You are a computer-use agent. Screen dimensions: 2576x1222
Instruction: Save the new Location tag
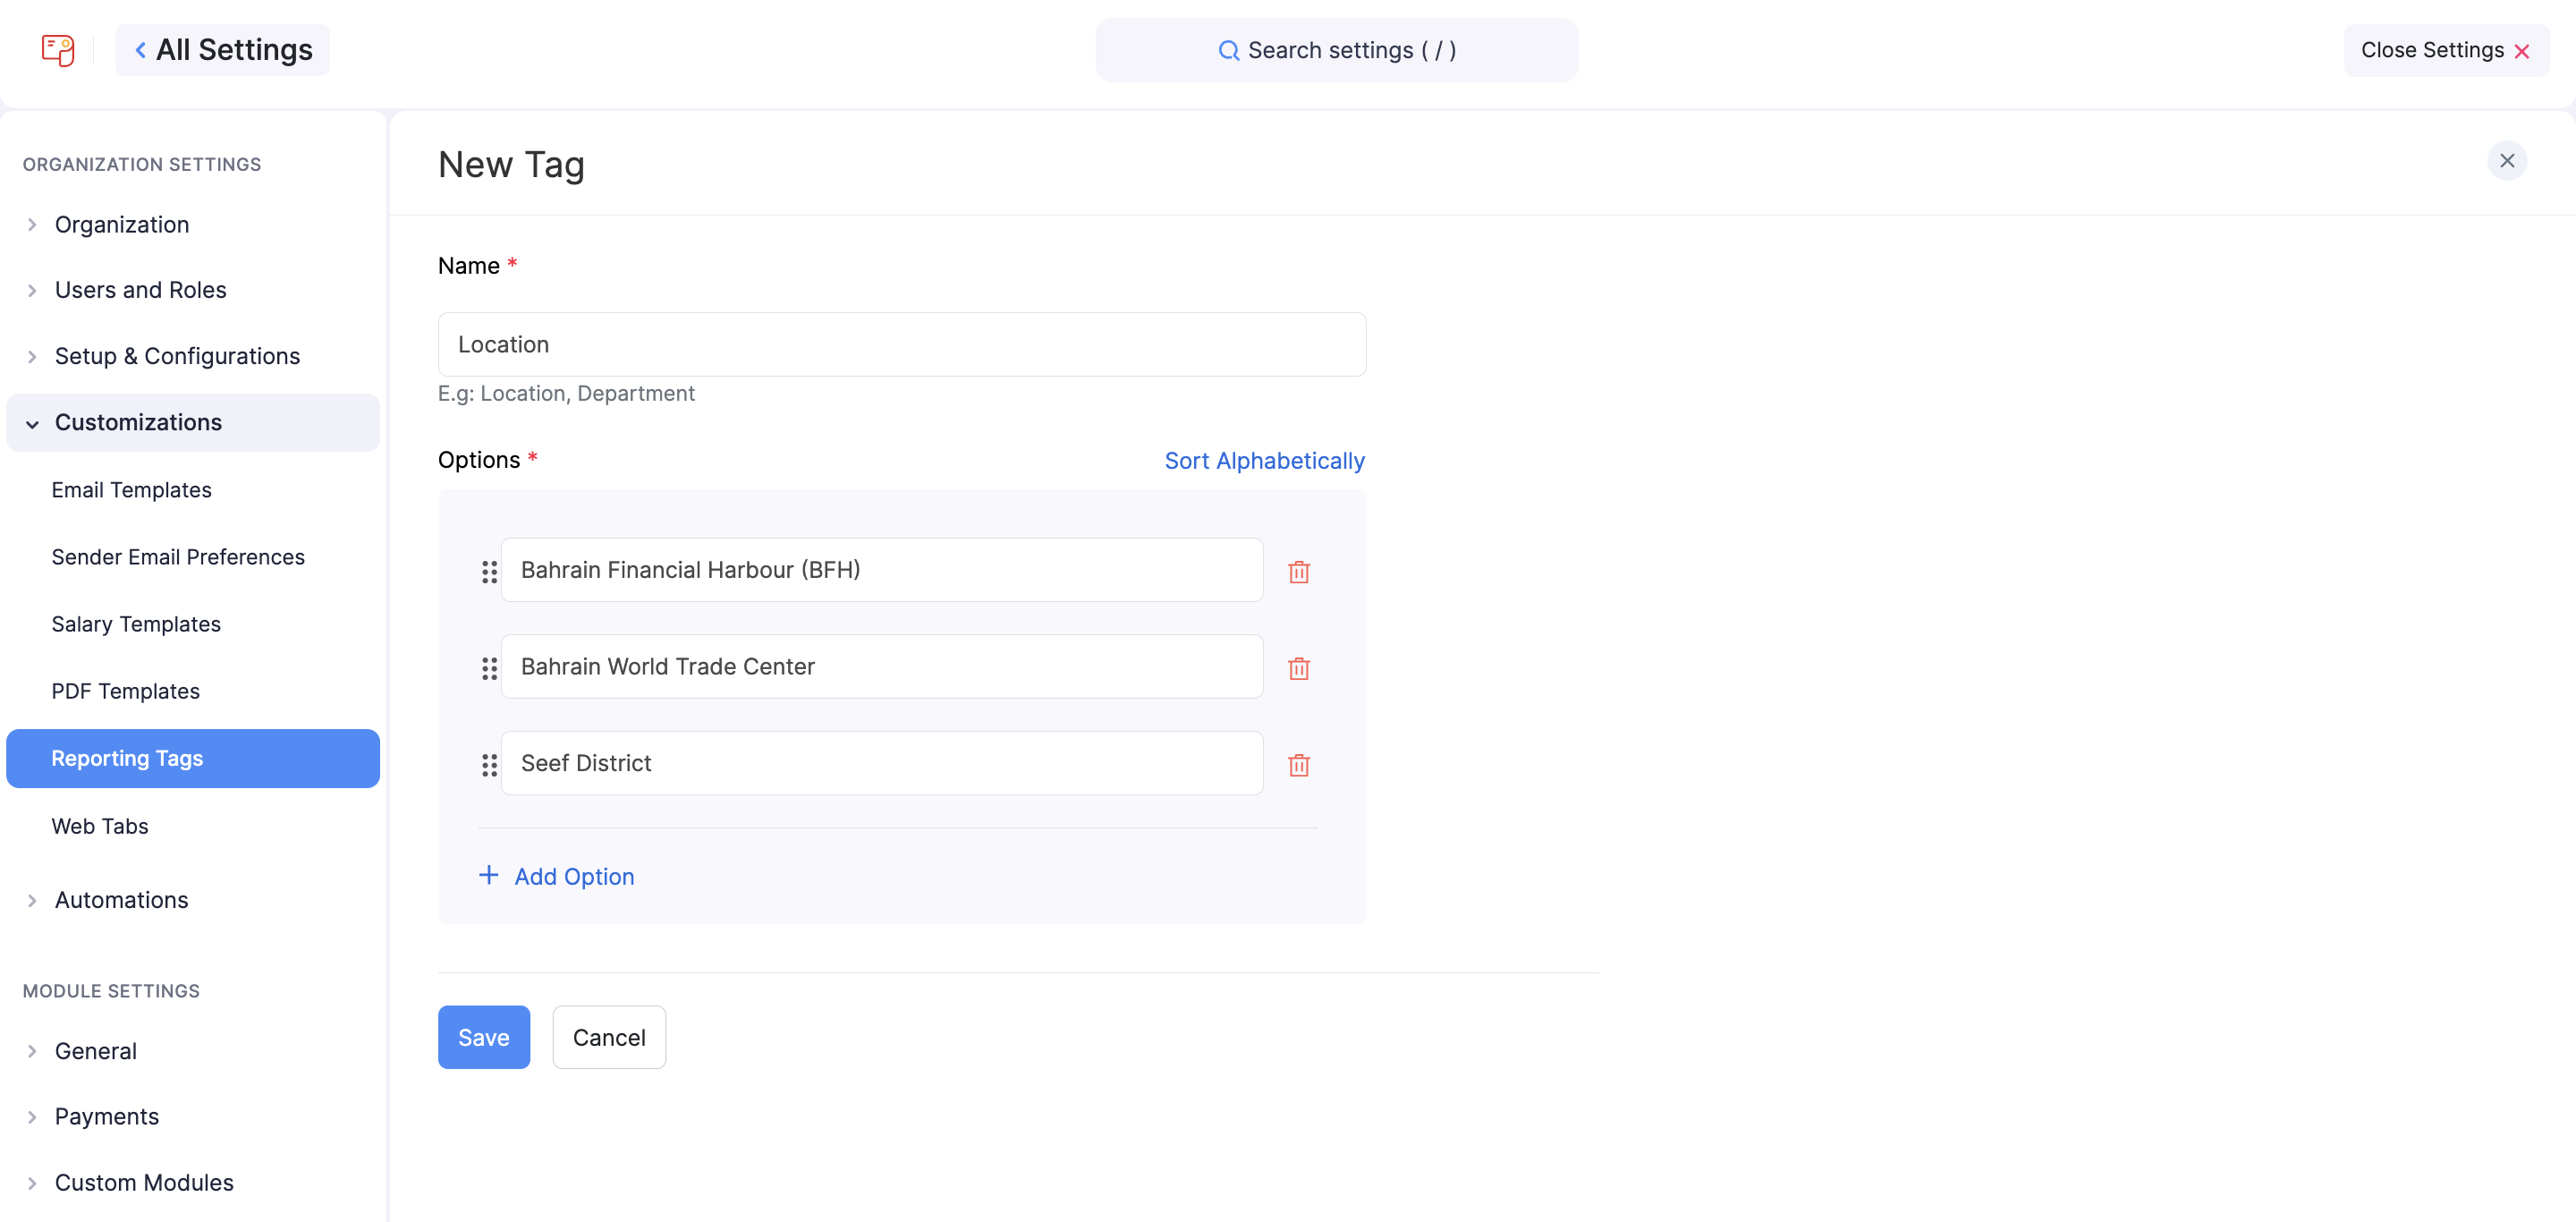coord(483,1037)
